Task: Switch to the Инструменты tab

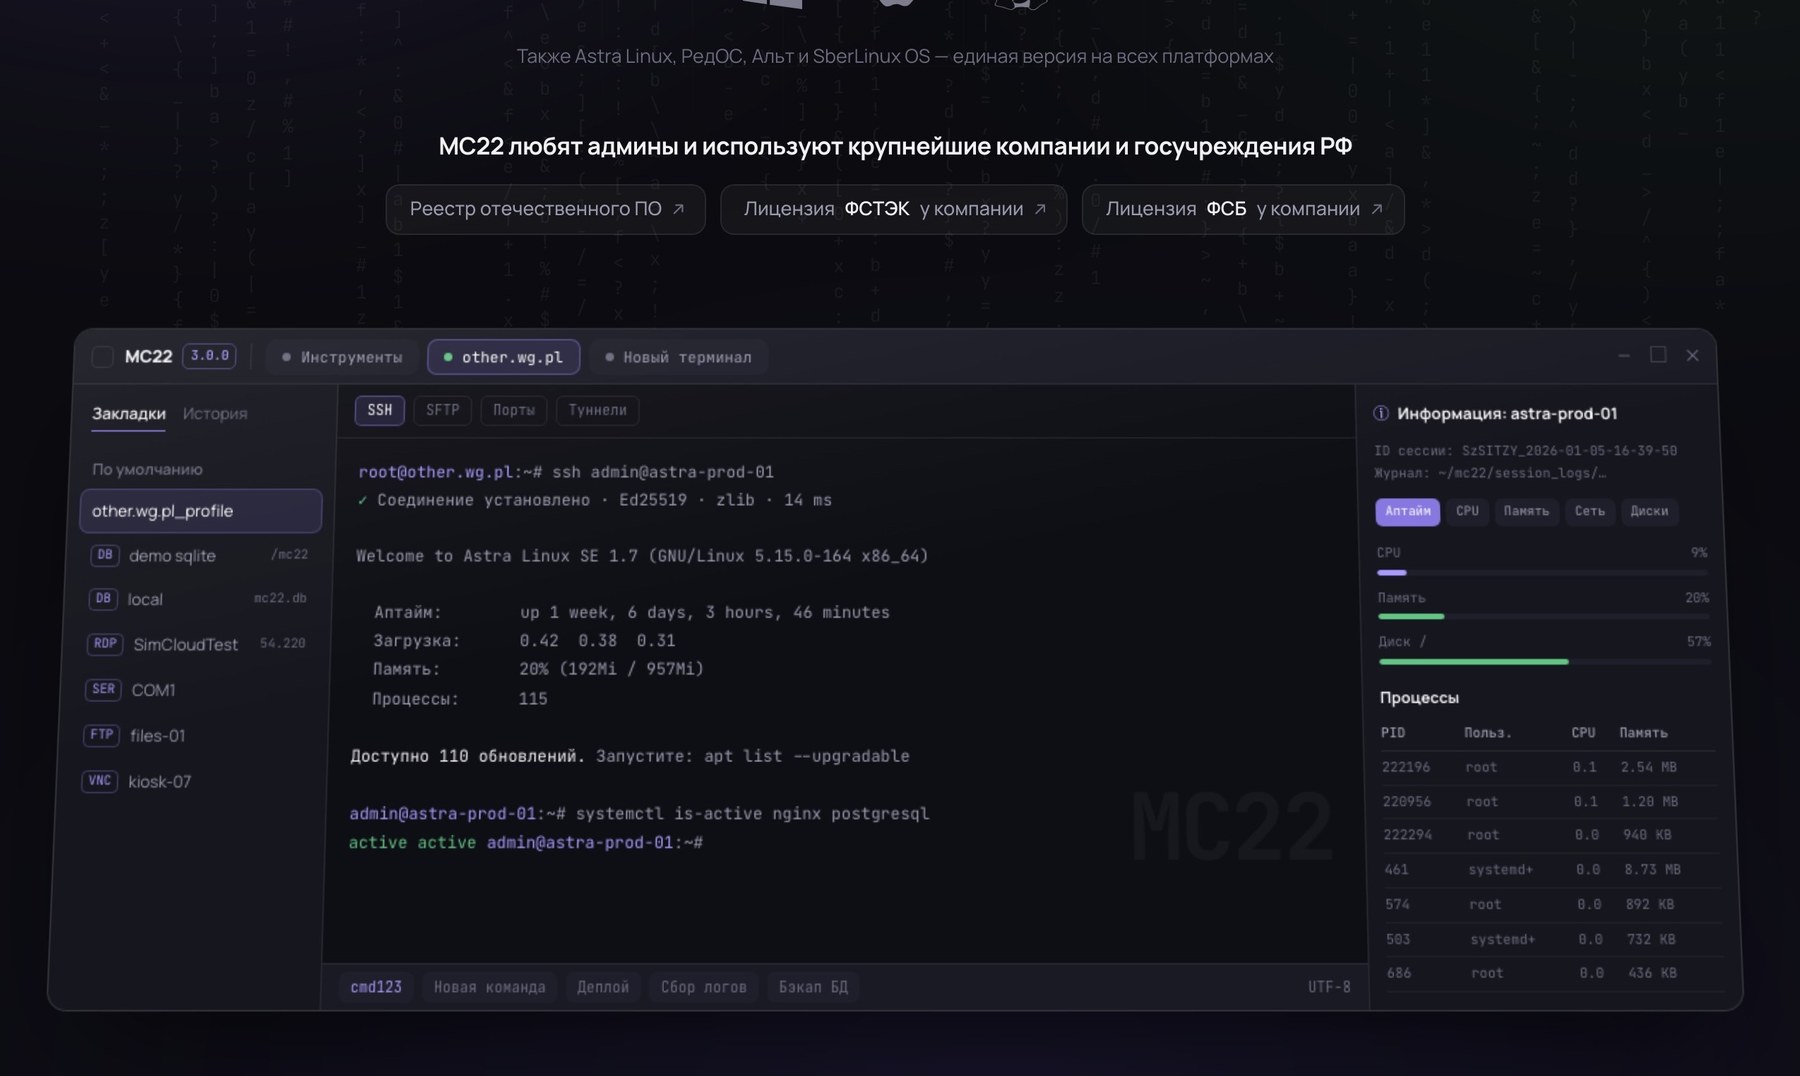Action: (342, 357)
